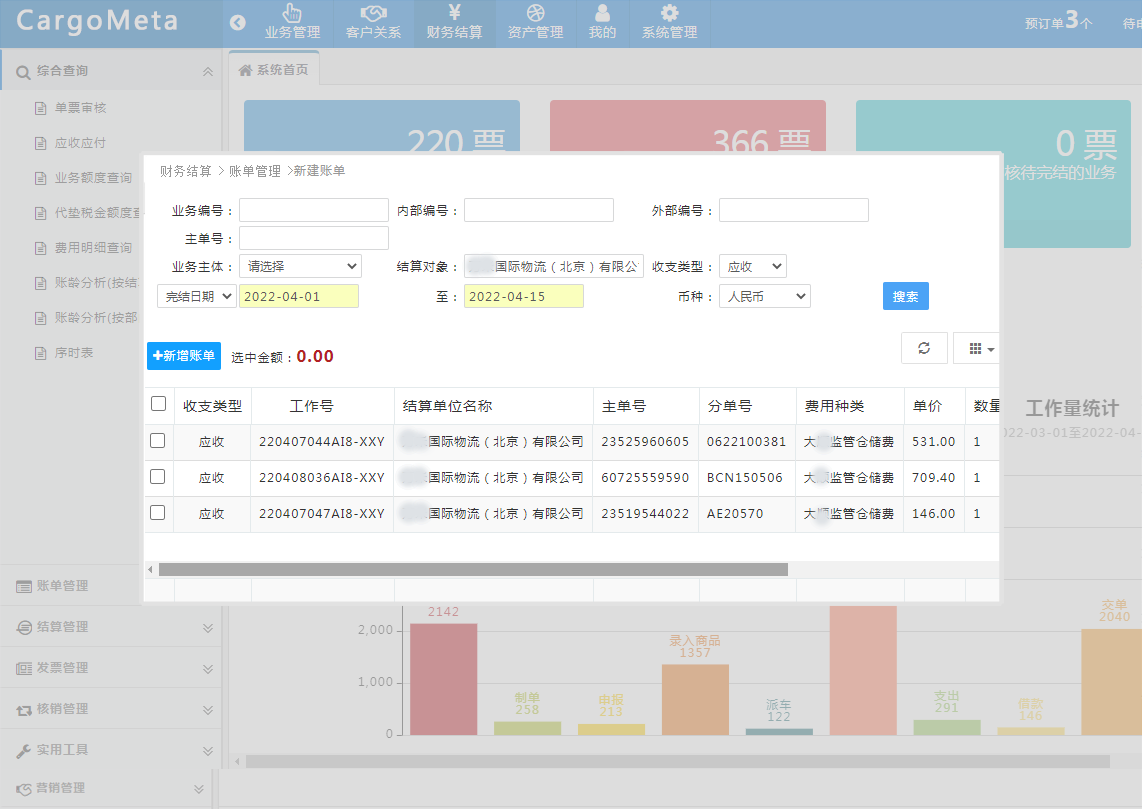
Task: Open the 币种 currency dropdown
Action: tap(764, 296)
